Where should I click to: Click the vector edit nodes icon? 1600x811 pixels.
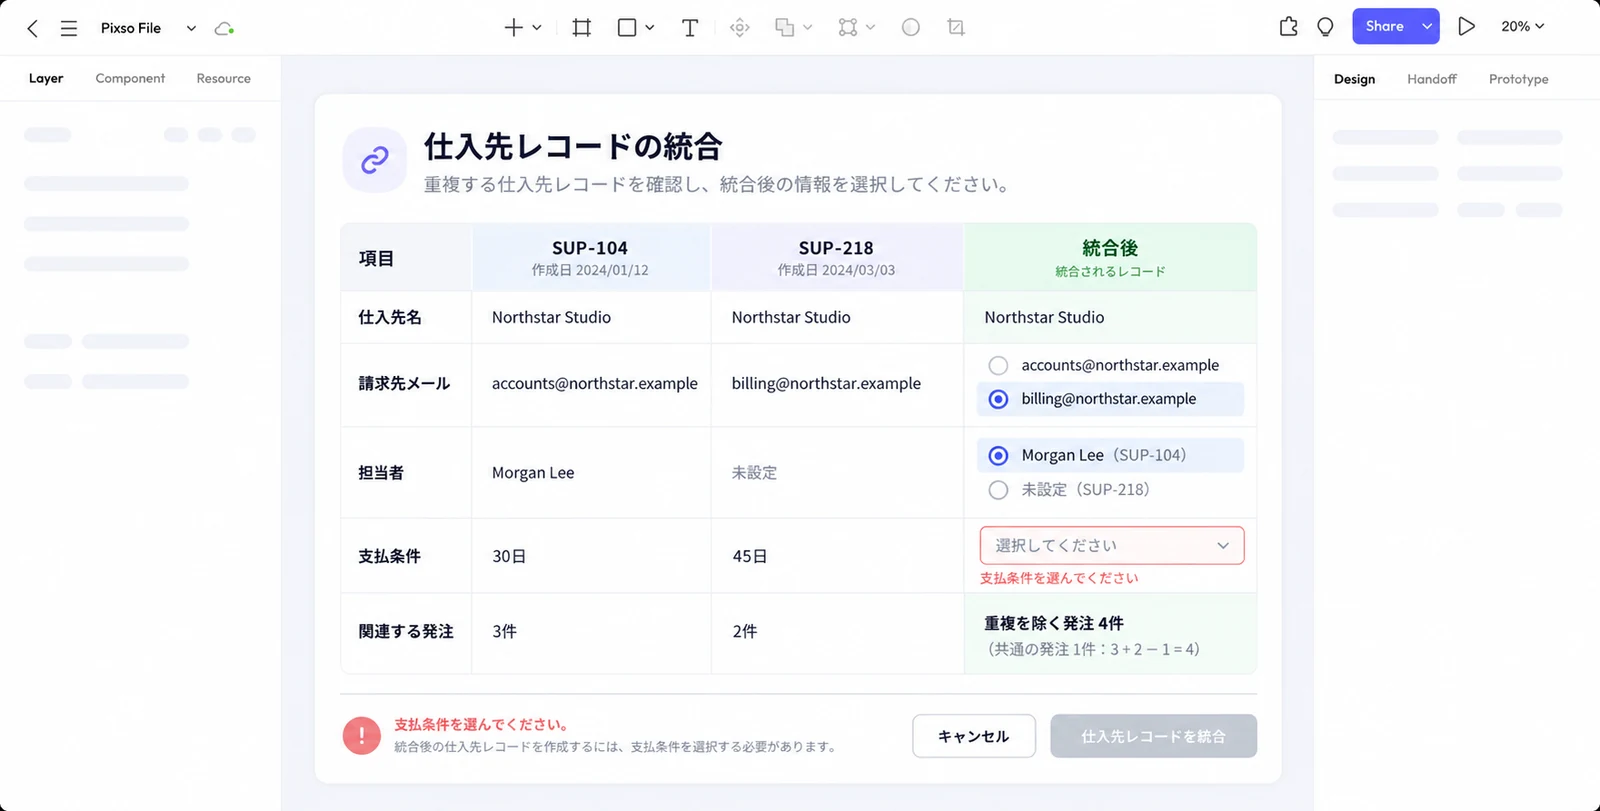(x=848, y=27)
